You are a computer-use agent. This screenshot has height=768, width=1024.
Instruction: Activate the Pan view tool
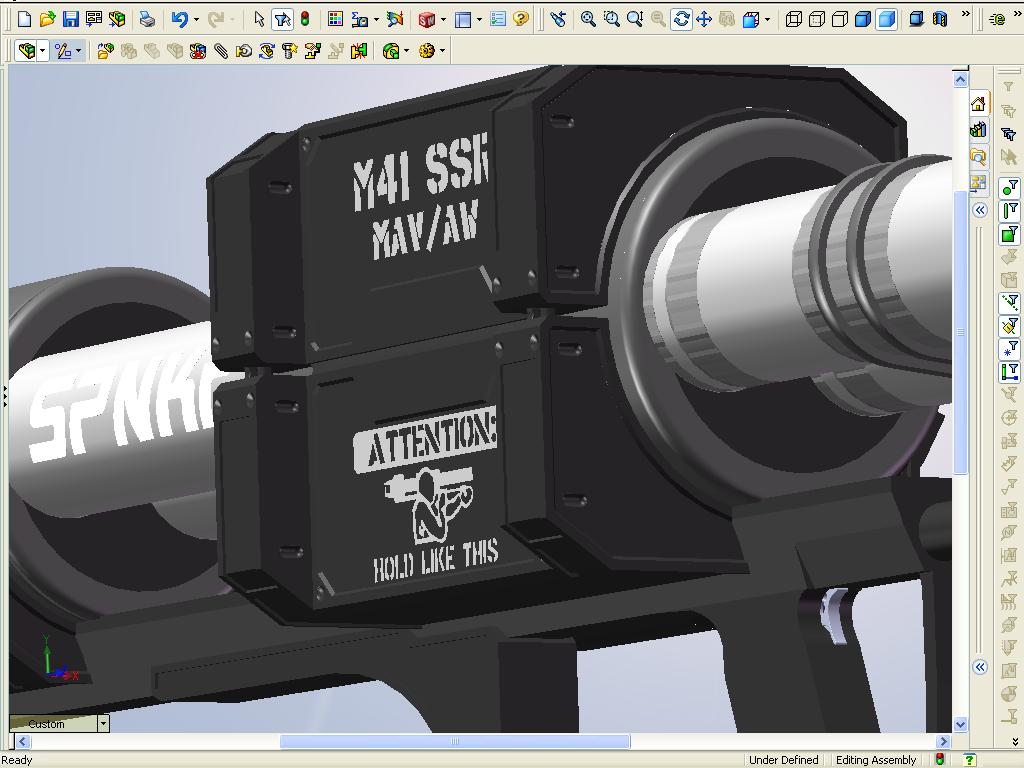pyautogui.click(x=704, y=19)
